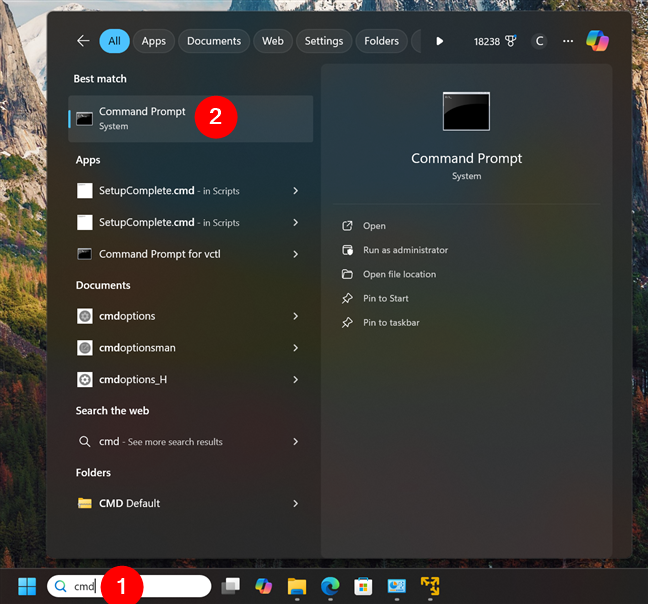Expand the cmd web search chevron
The width and height of the screenshot is (648, 604).
tap(295, 442)
